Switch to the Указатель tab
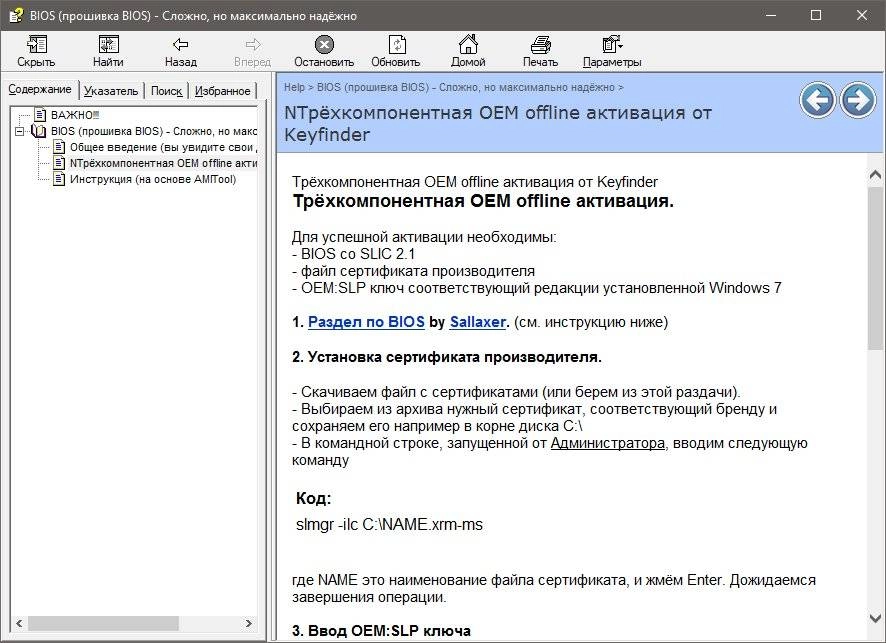Viewport: 886px width, 643px height. click(x=111, y=91)
